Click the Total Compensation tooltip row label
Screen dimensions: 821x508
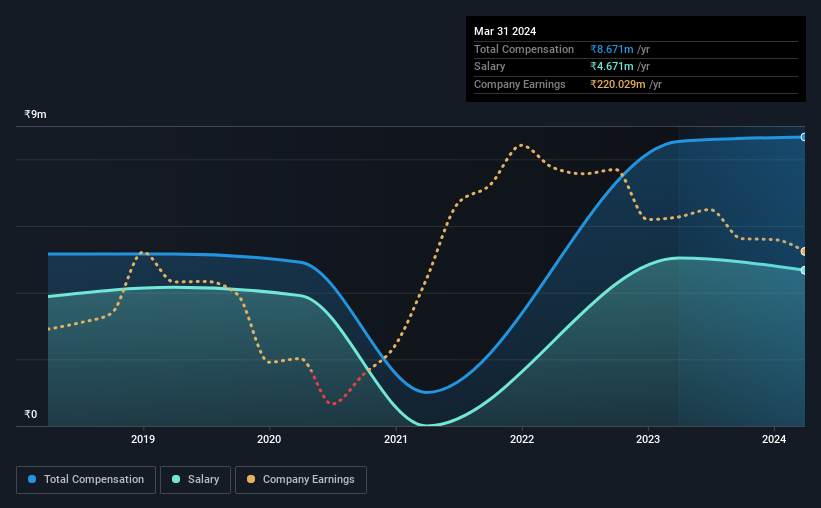[x=524, y=49]
